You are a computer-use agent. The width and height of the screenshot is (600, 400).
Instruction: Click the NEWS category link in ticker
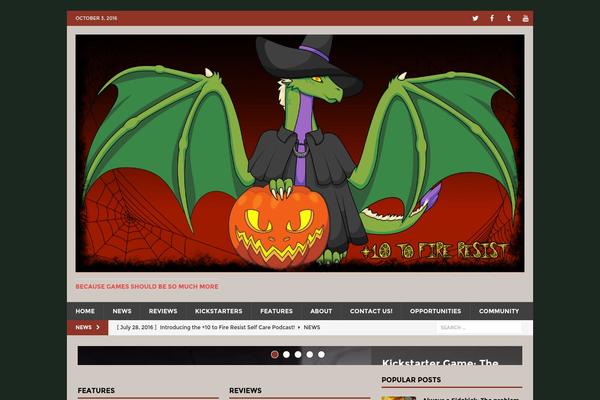pos(312,328)
